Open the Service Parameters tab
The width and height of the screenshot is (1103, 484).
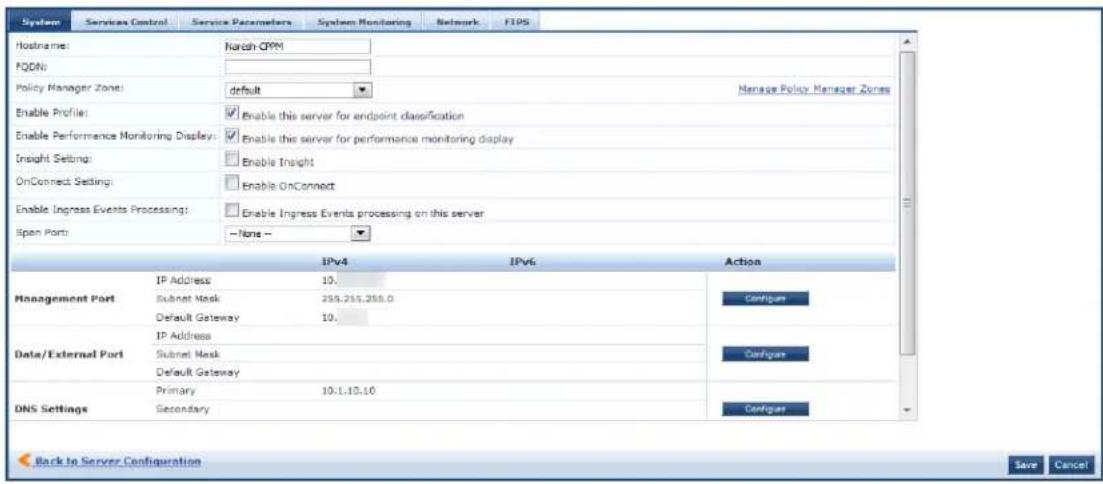(x=242, y=22)
